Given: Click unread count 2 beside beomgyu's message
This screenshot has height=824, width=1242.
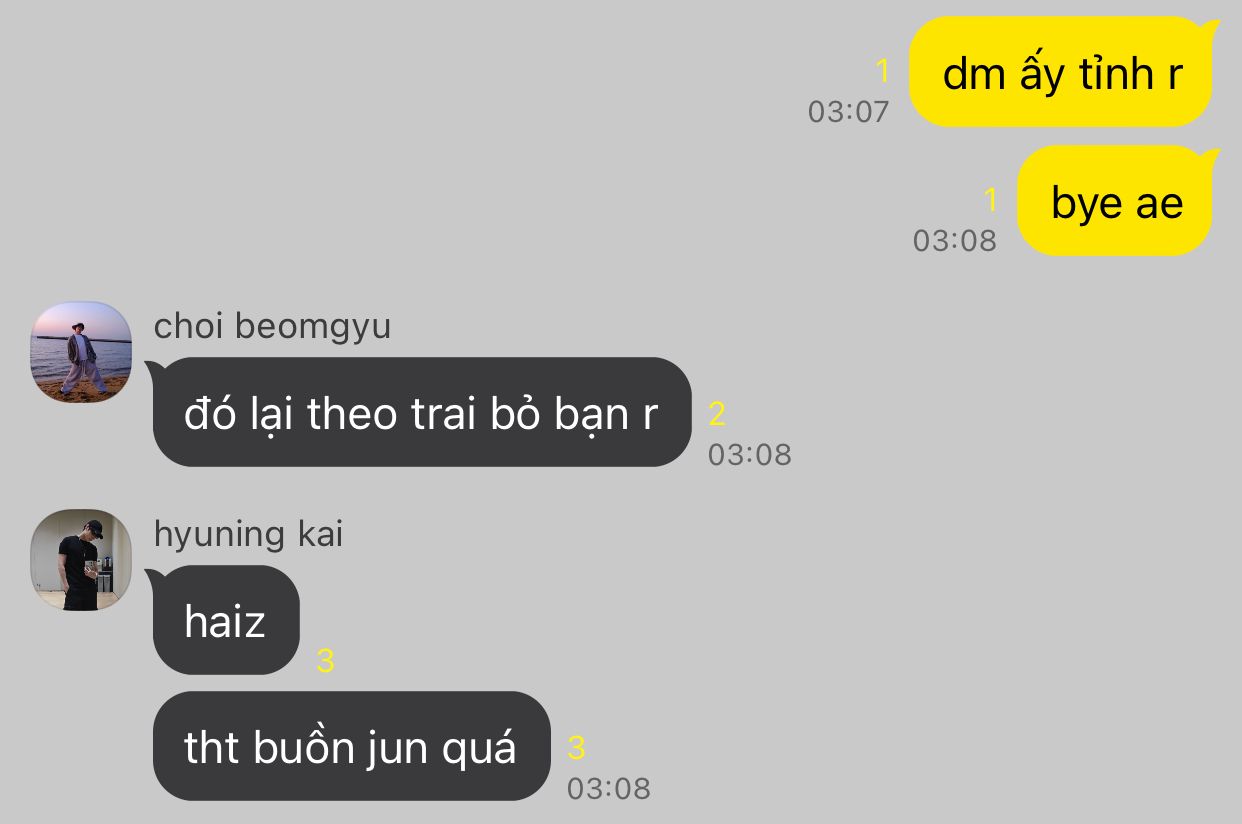Looking at the screenshot, I should (x=717, y=413).
